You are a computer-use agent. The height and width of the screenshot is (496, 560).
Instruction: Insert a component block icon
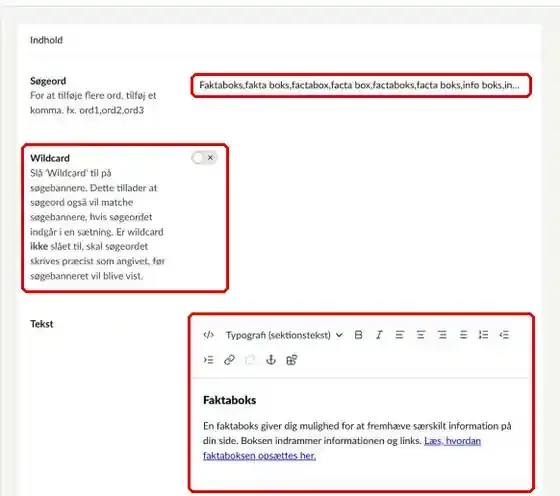coord(292,360)
